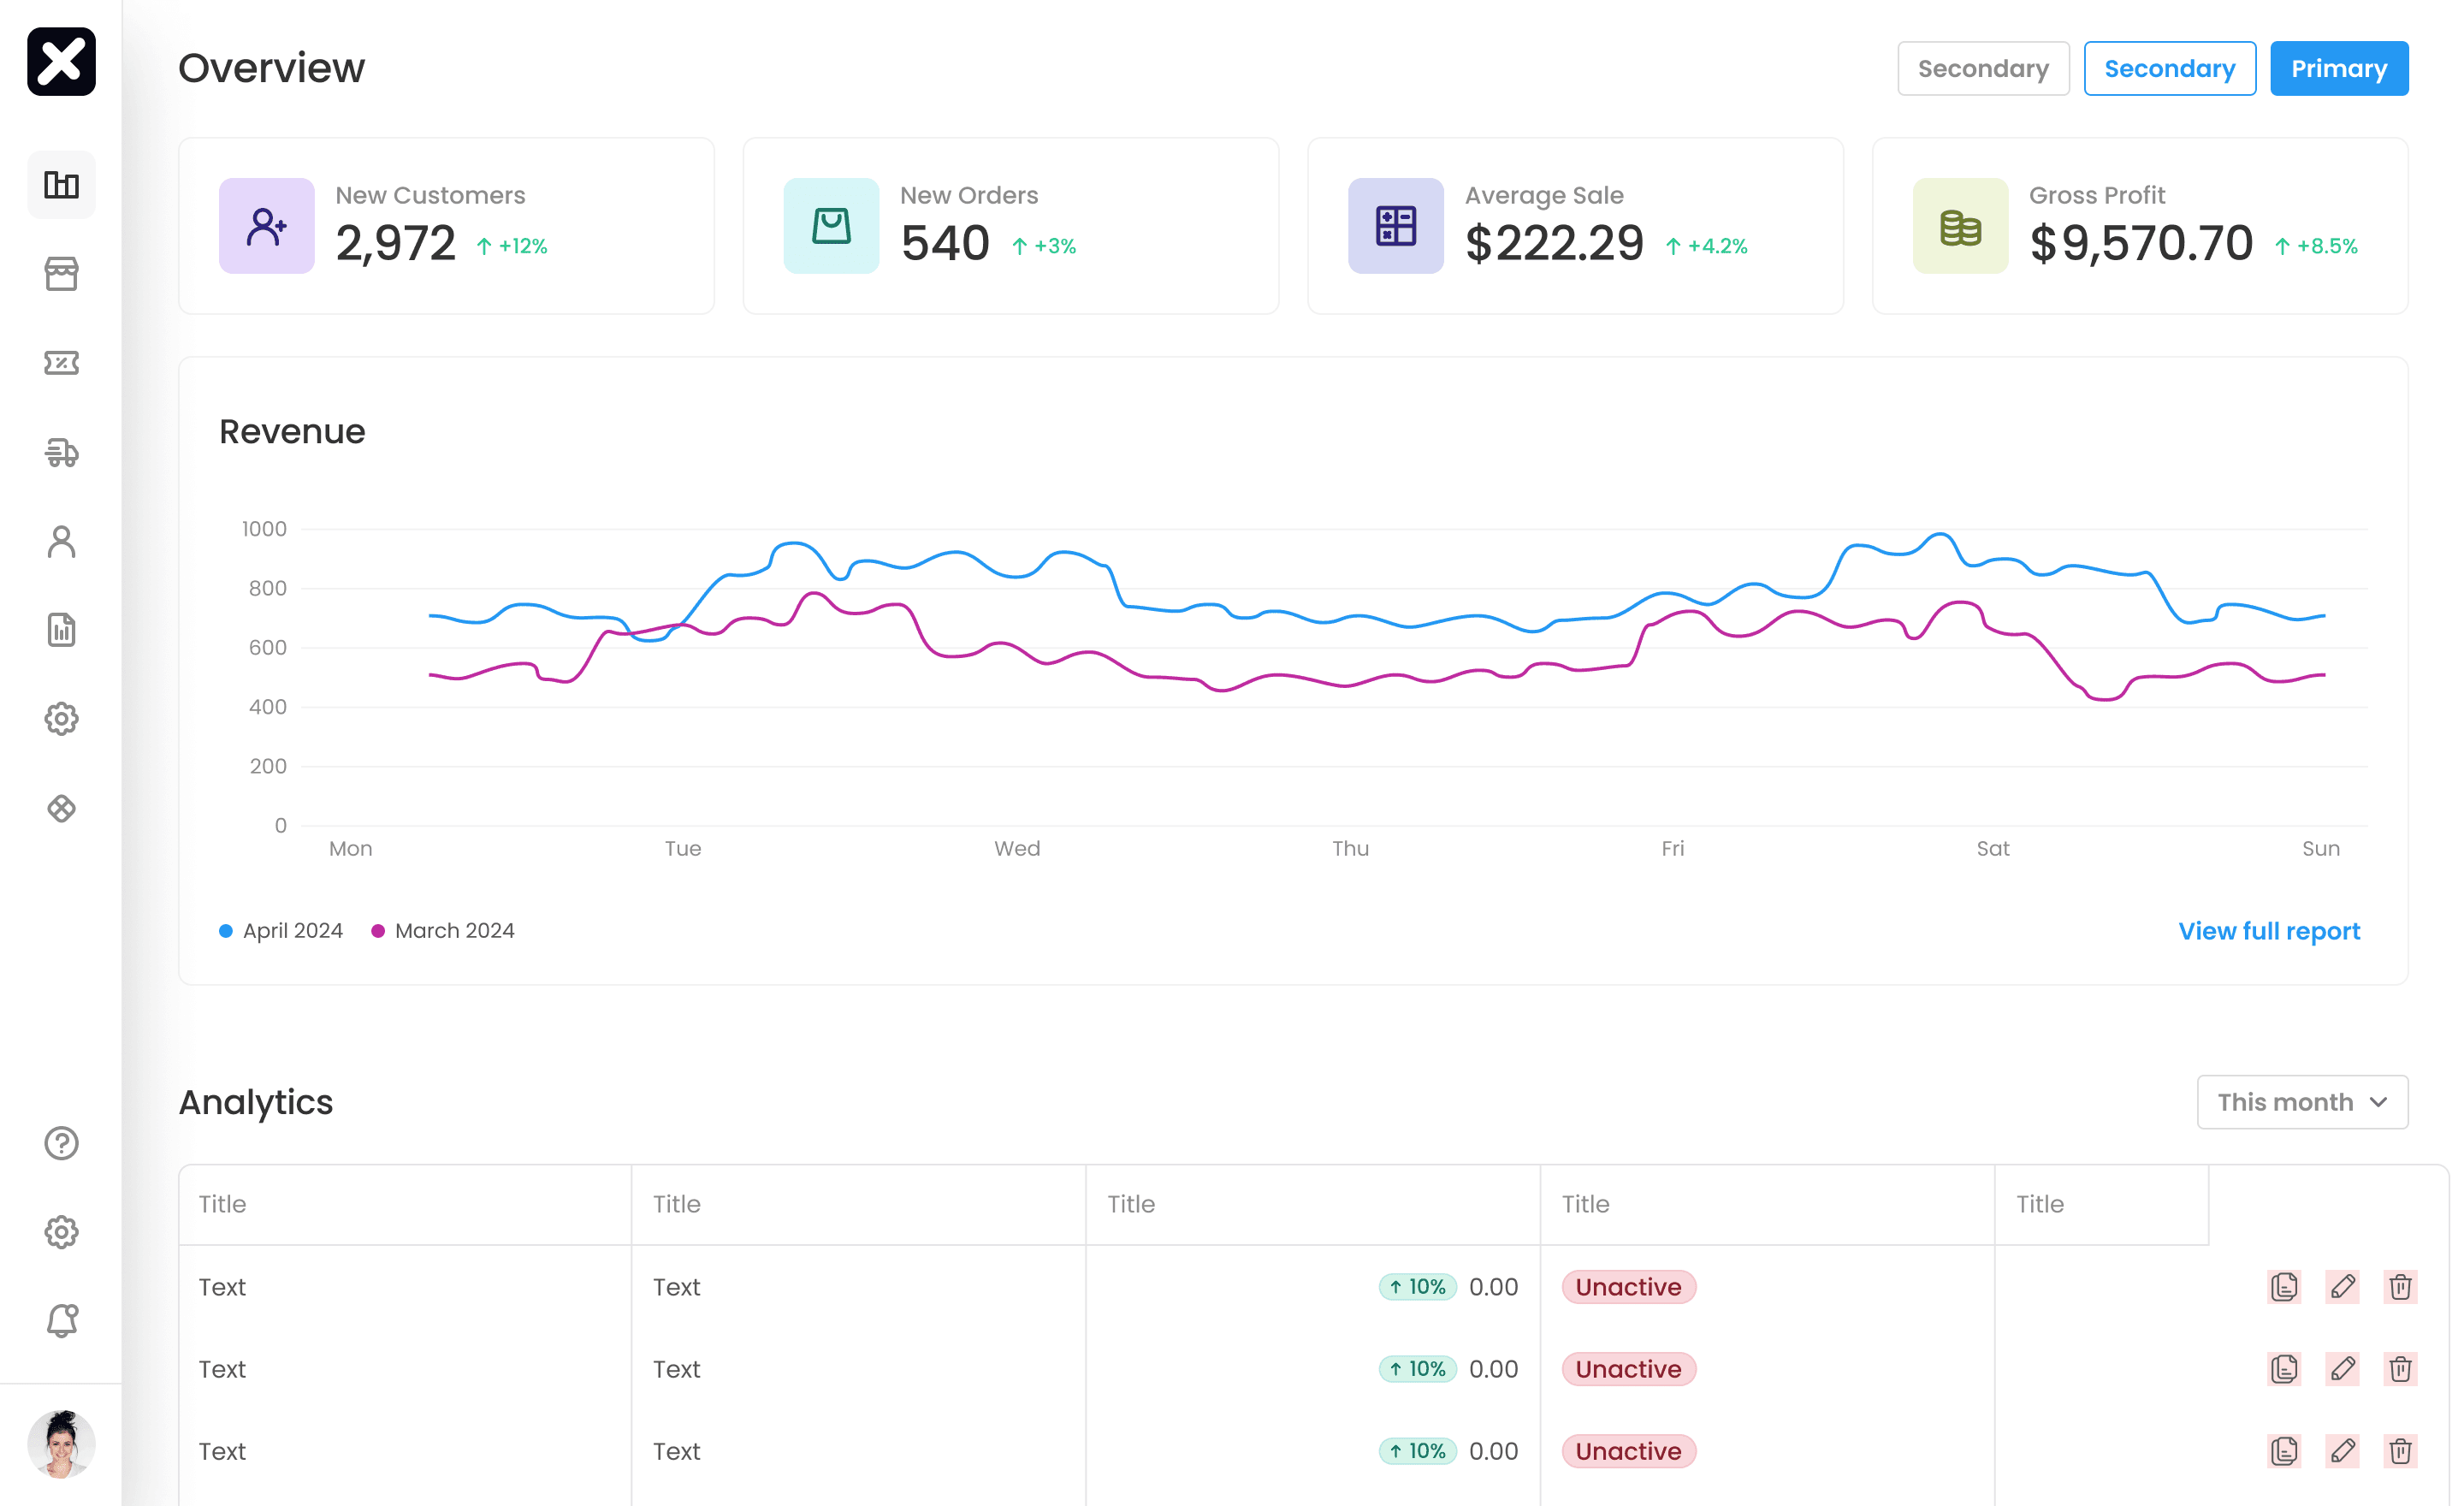Viewport: 2464px width, 1506px height.
Task: Edit the second analytics table row
Action: pos(2342,1369)
